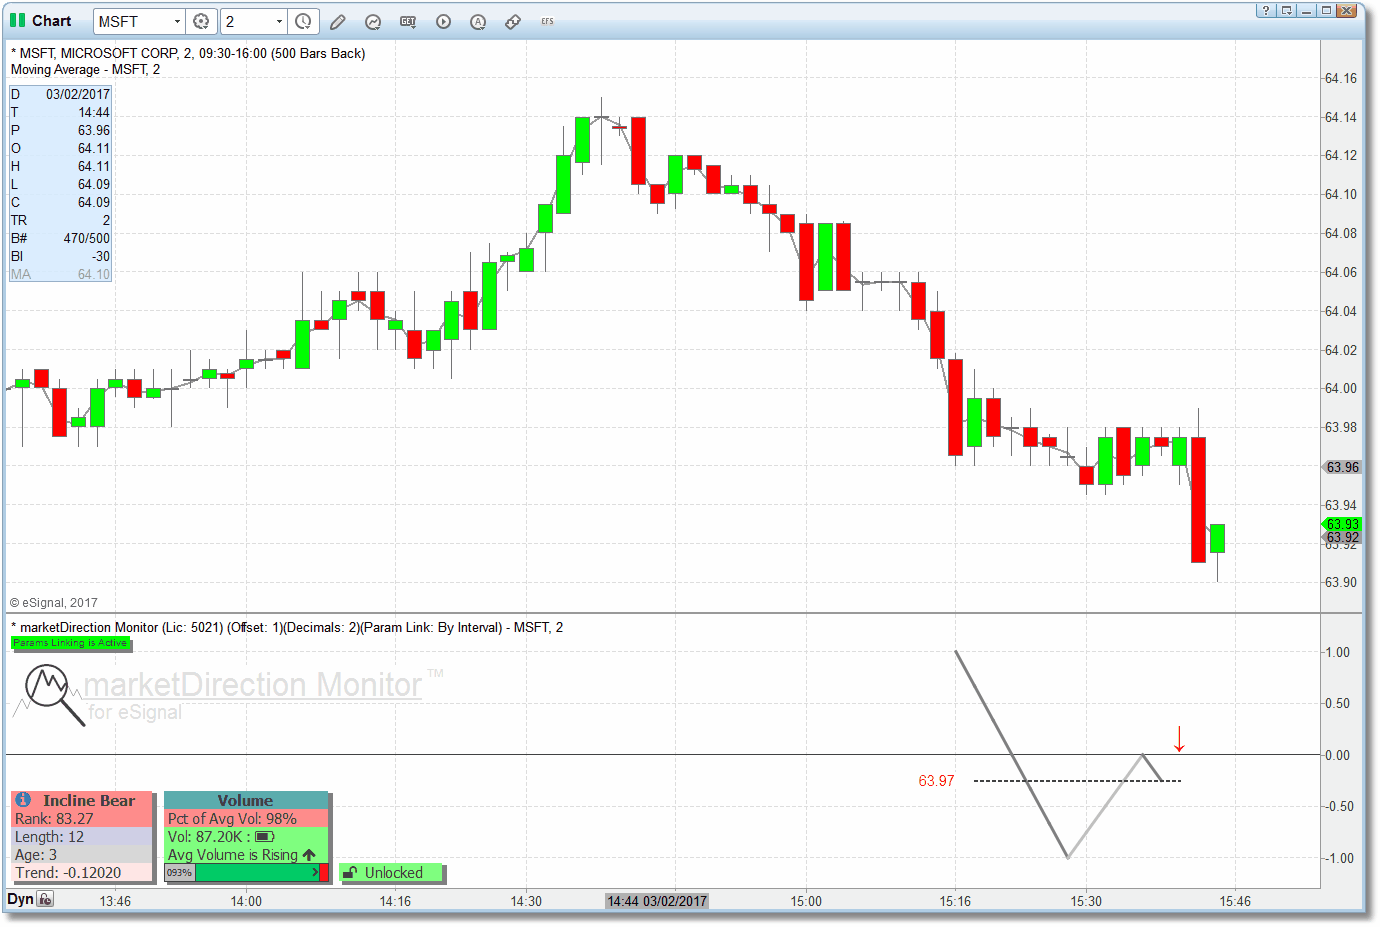Click the TR 2 row in data box
Screen dimensions: 1380x927
coord(60,220)
